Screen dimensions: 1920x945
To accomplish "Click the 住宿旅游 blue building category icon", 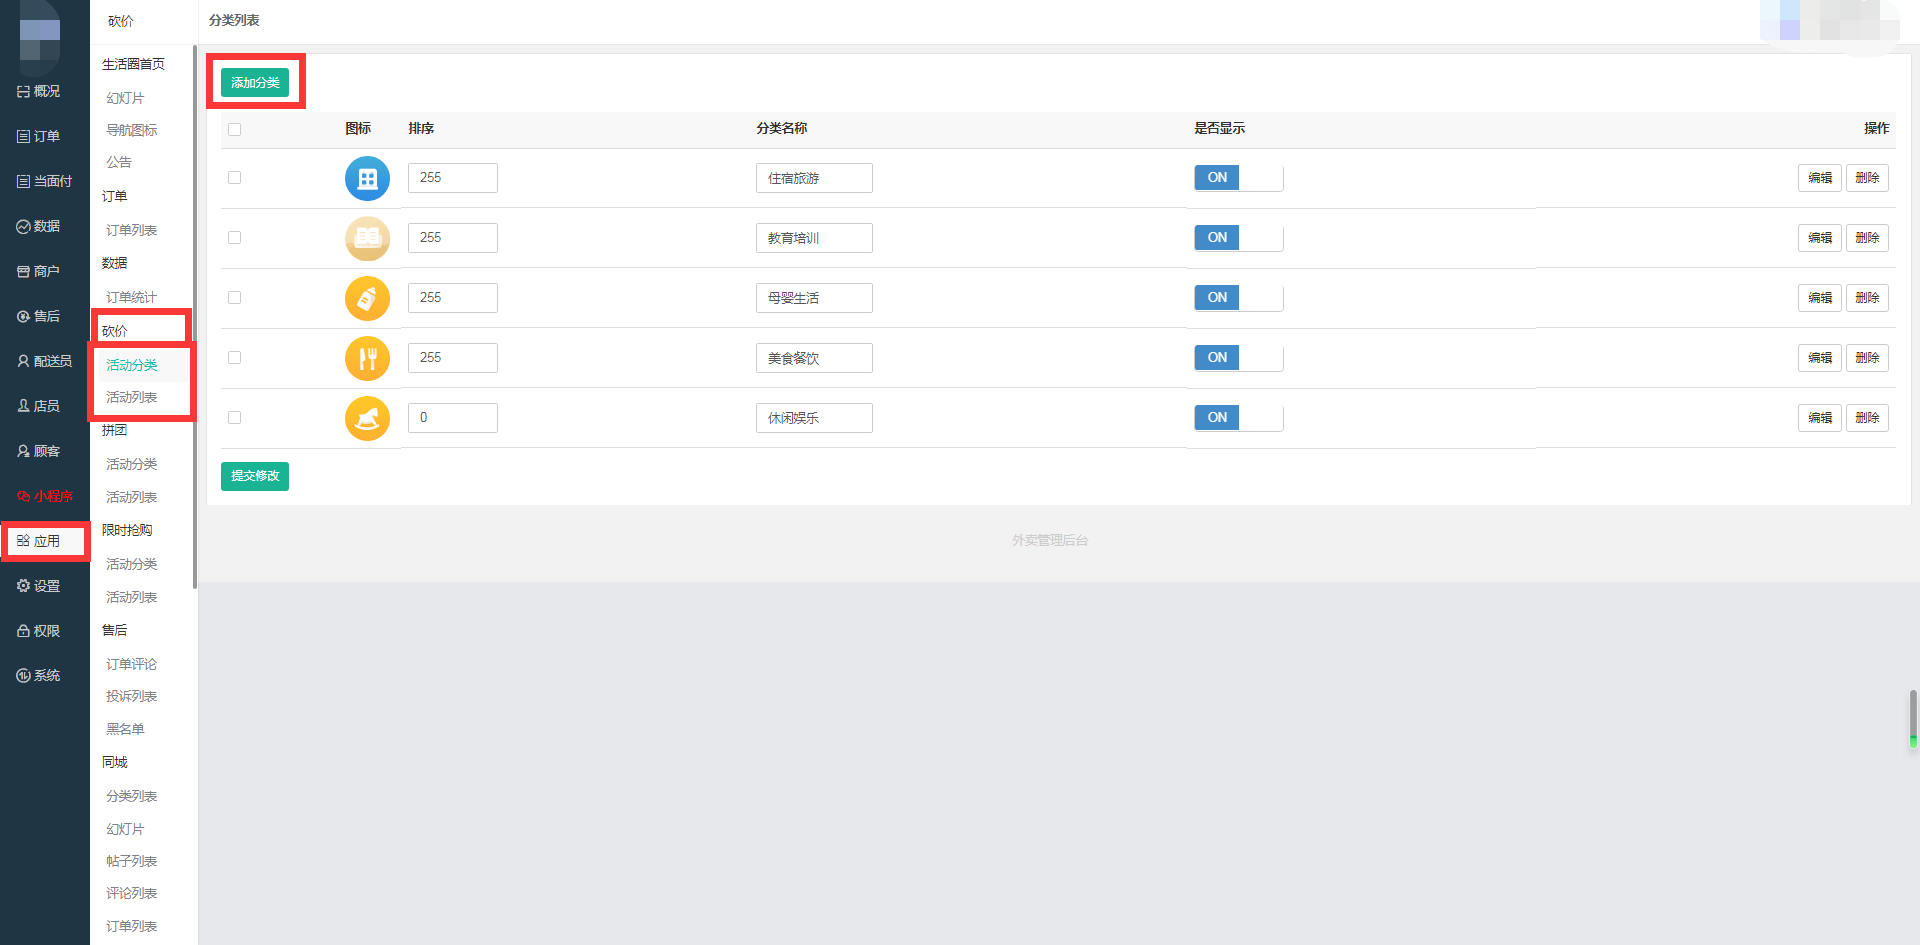I will 367,178.
